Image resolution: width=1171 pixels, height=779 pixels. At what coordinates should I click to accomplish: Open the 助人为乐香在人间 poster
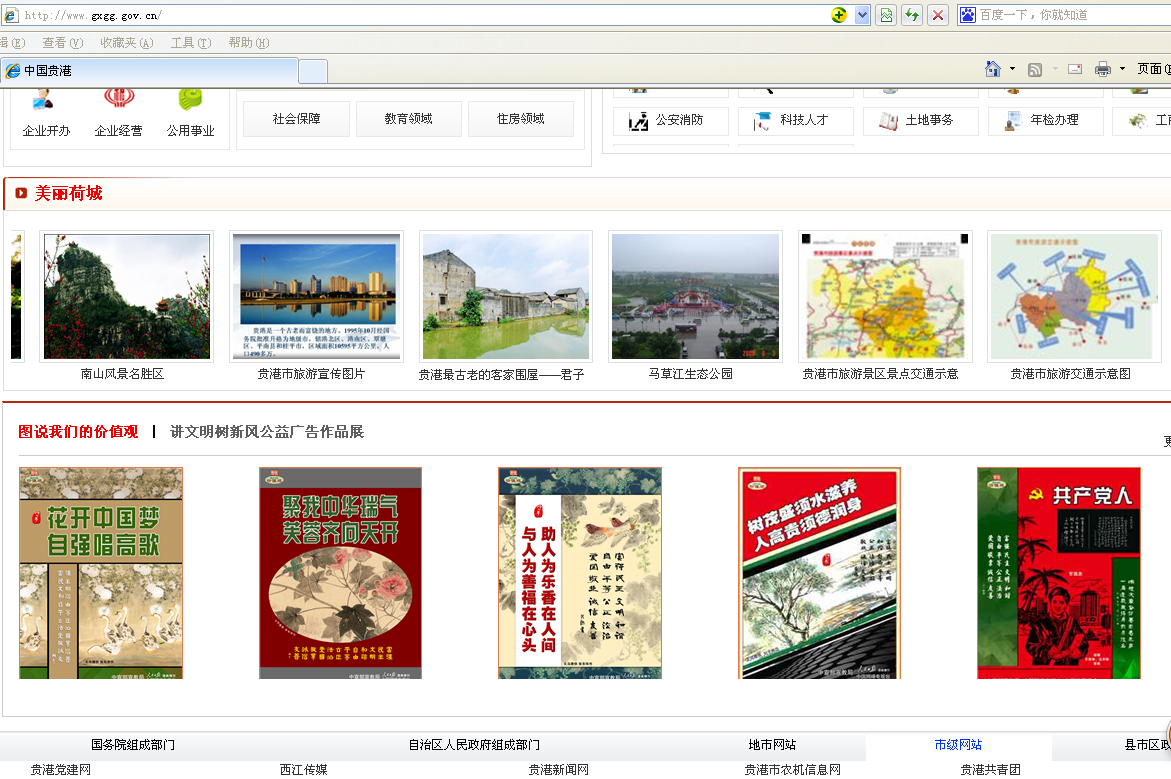580,573
